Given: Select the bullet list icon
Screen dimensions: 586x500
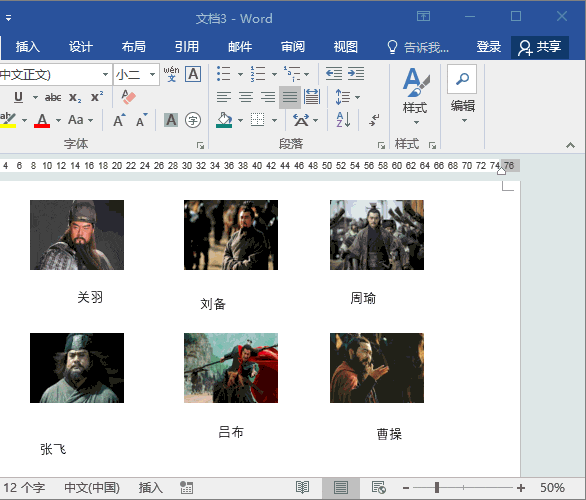Looking at the screenshot, I should pyautogui.click(x=223, y=74).
